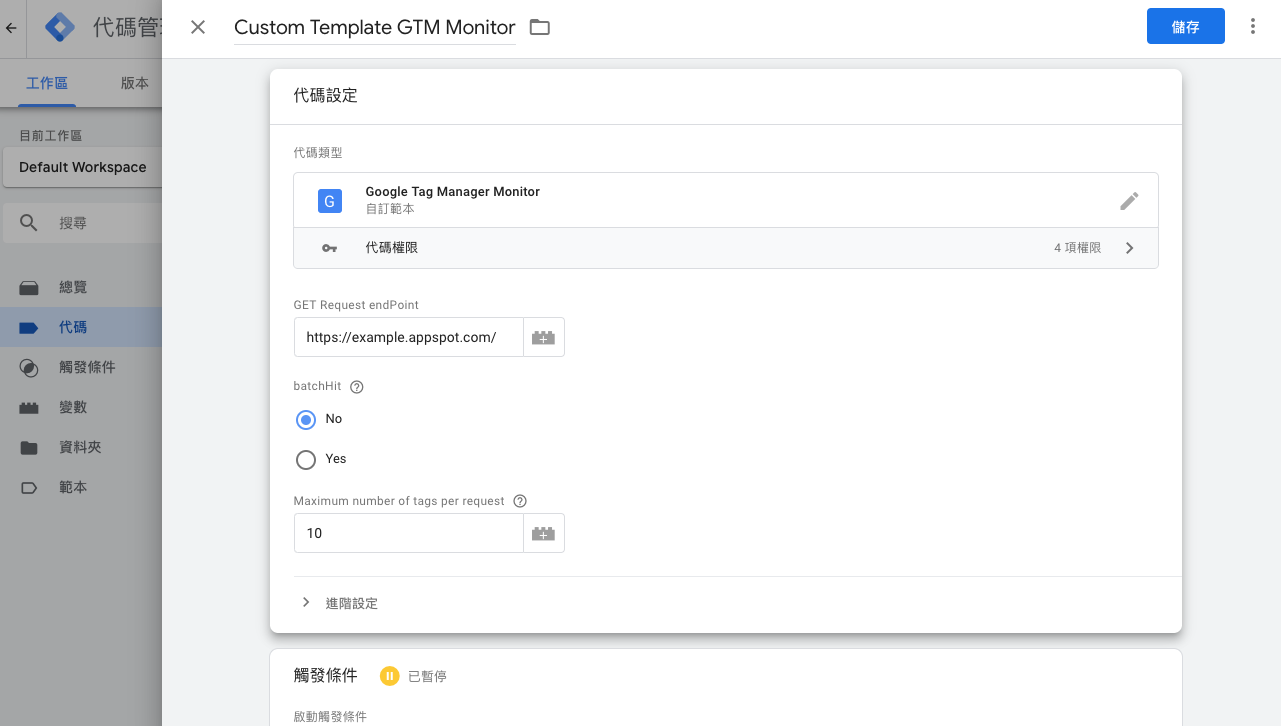This screenshot has height=726, width=1281.
Task: Click the help icon for maximum tags per request
Action: [x=519, y=500]
